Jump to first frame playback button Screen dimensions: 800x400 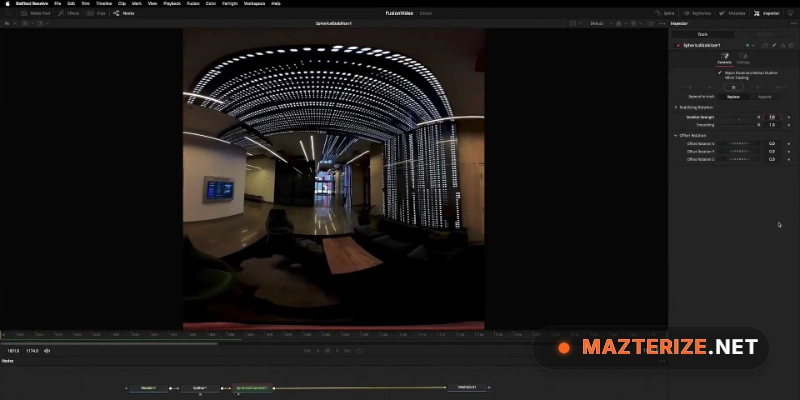[x=307, y=351]
